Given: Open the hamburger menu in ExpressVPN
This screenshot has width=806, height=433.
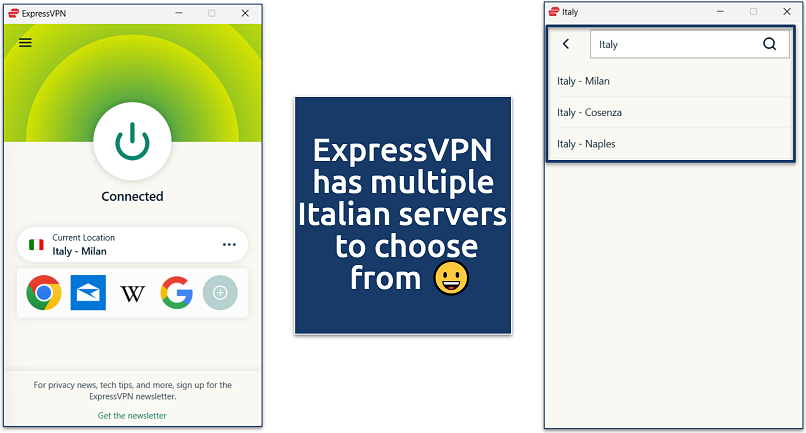Looking at the screenshot, I should coord(25,43).
